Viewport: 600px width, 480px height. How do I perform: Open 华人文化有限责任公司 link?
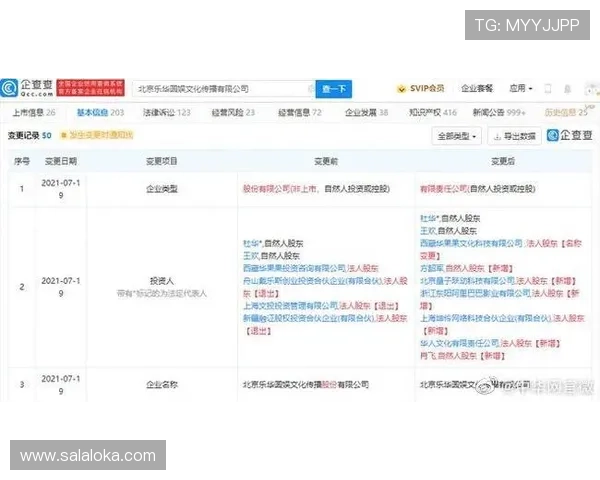[x=459, y=343]
